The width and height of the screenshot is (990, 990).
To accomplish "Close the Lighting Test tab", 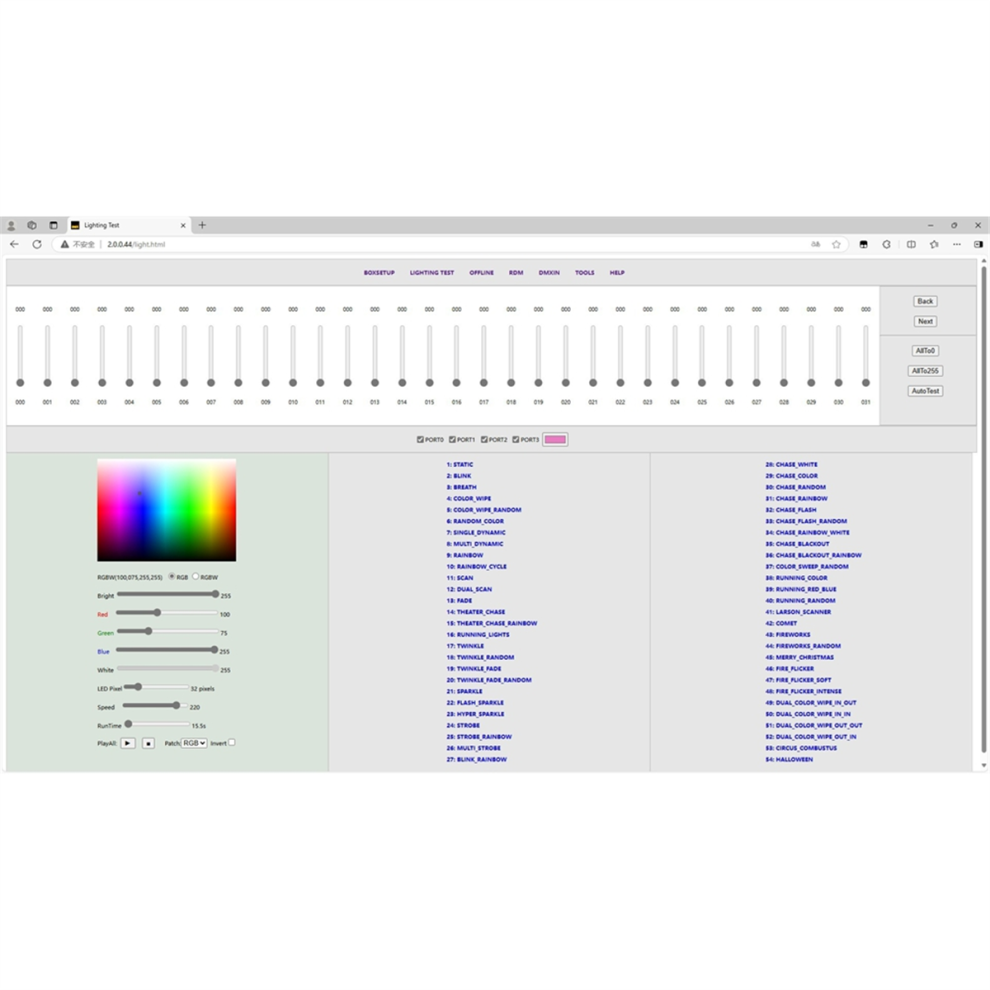I will (183, 225).
